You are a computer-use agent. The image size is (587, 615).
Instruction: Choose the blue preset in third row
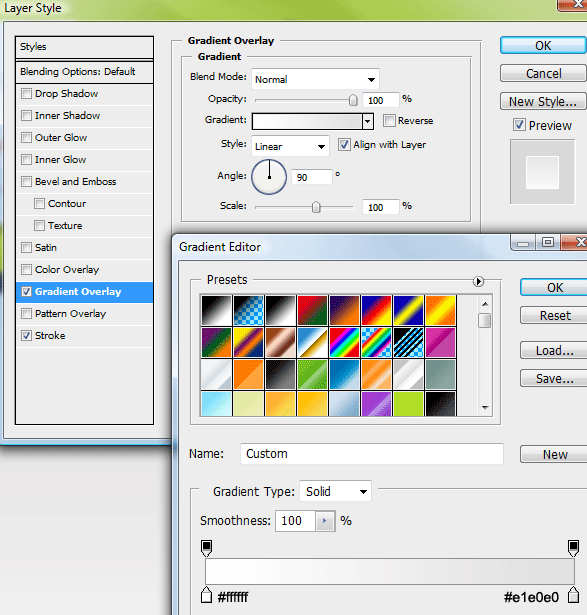pyautogui.click(x=344, y=375)
